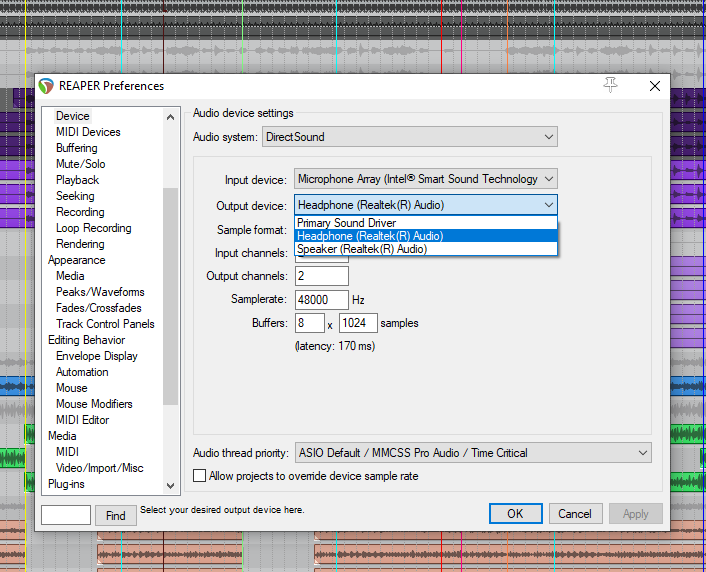
Task: Enable Allow projects to override device sample rate
Action: click(200, 476)
